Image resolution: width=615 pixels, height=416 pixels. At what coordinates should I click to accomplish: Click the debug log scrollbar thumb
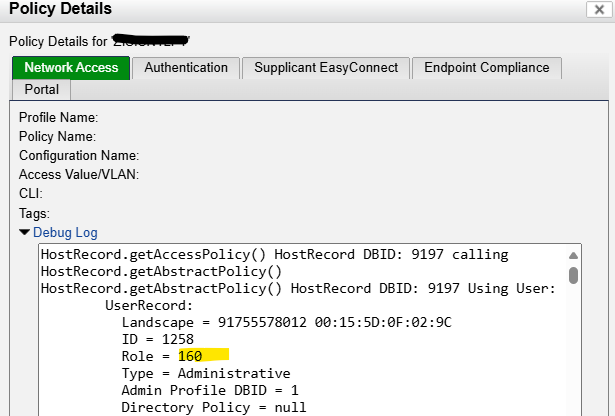click(x=573, y=275)
